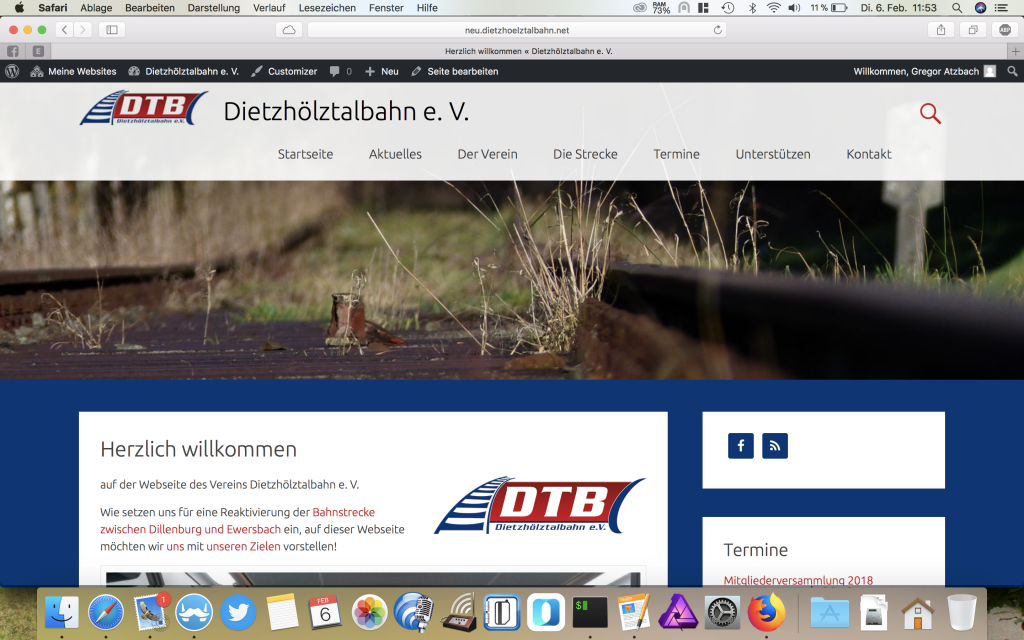
Task: Click the Wi-Fi menu bar icon
Action: coord(773,8)
